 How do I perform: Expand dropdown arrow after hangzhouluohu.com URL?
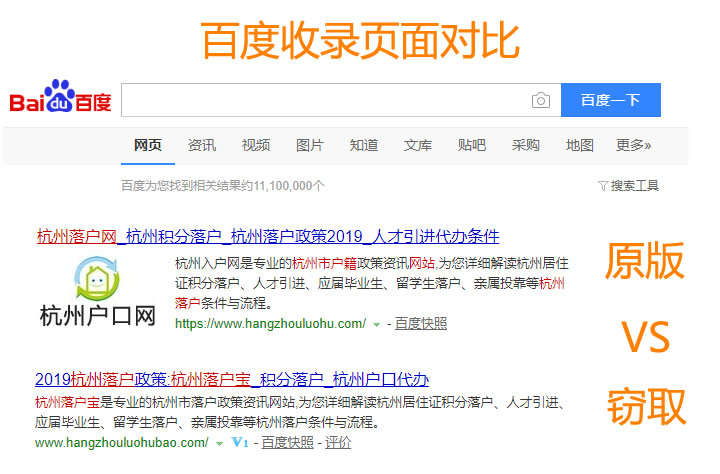click(x=377, y=325)
